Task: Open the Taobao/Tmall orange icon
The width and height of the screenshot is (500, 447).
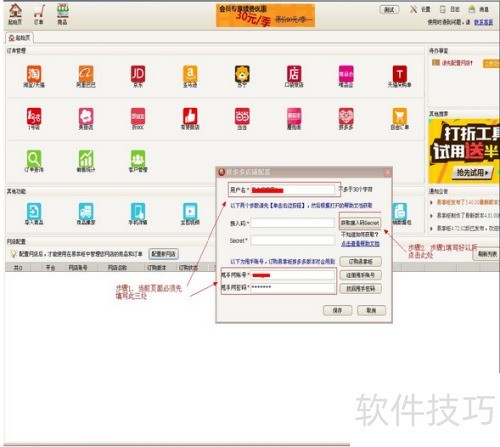Action: tap(34, 74)
